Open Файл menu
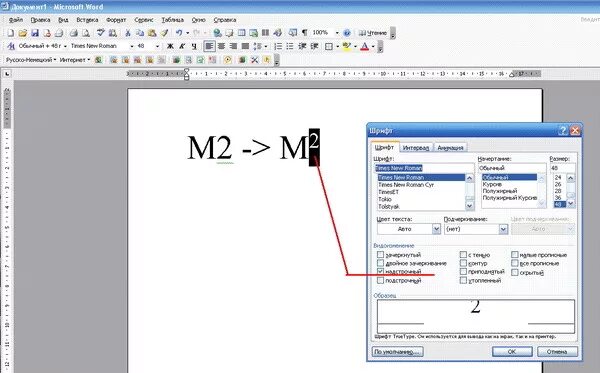The width and height of the screenshot is (600, 373). 16,20
